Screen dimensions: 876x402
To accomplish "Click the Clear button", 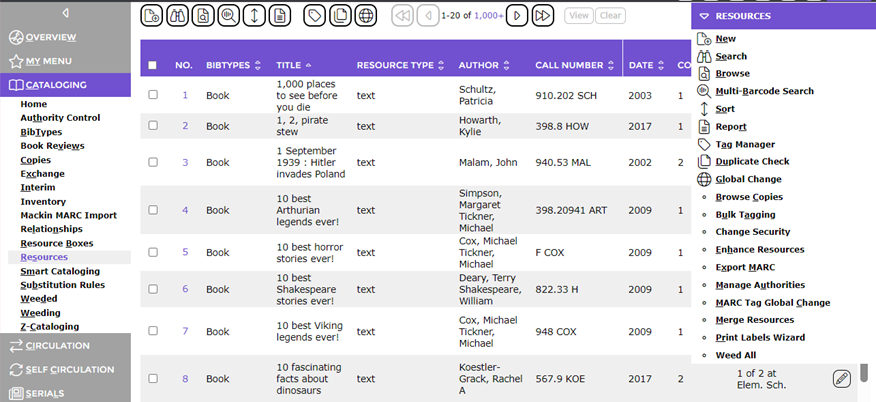I will point(610,16).
